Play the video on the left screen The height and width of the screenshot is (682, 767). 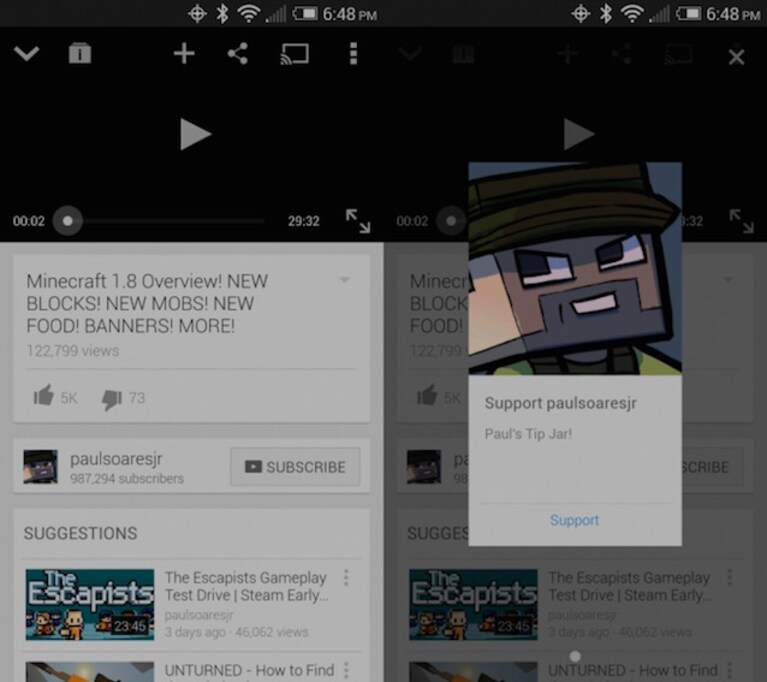tap(195, 134)
